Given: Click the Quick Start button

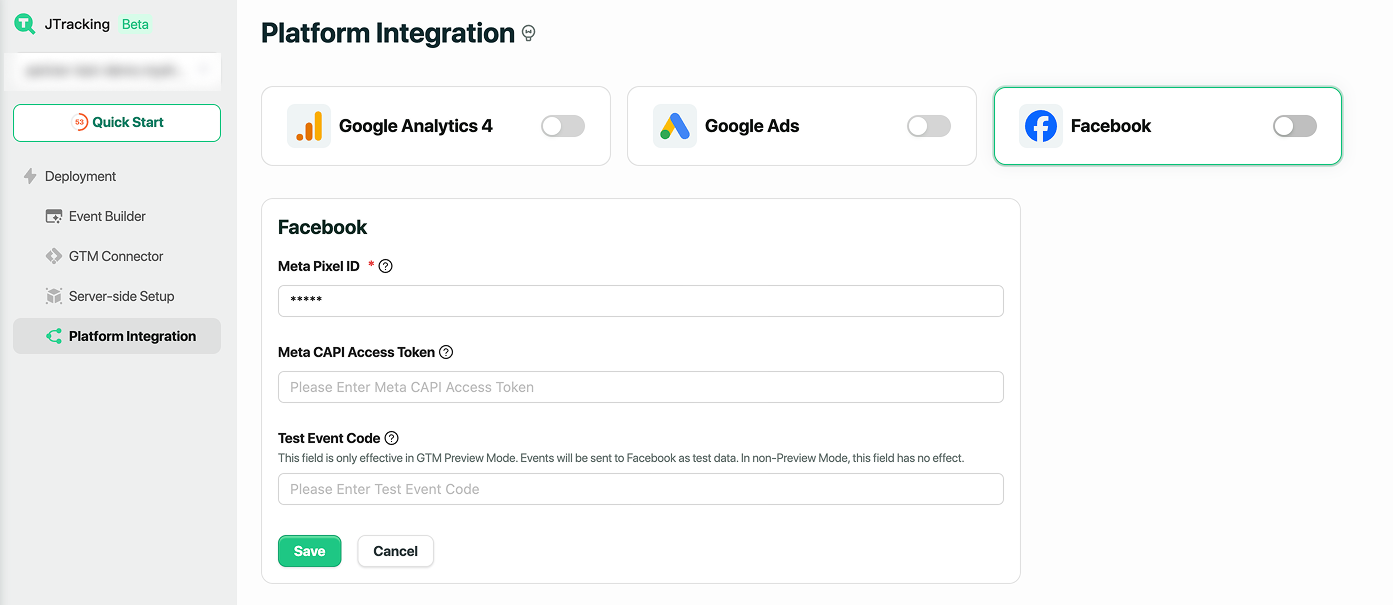Looking at the screenshot, I should [x=117, y=122].
